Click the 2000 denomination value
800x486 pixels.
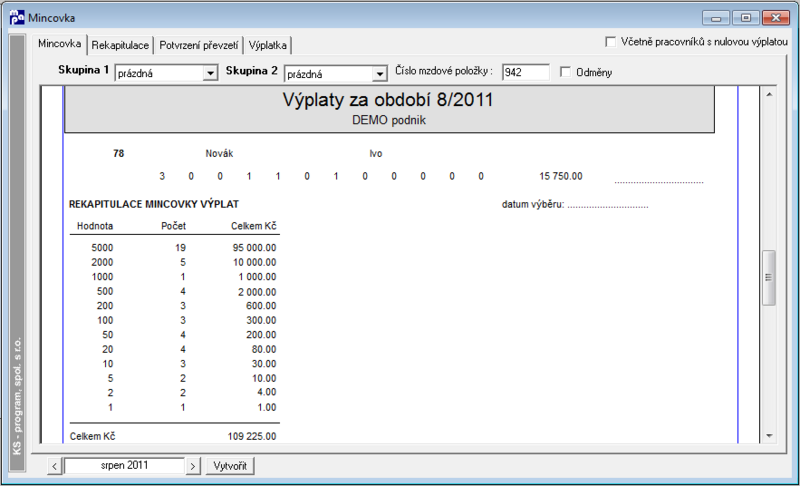[x=102, y=262]
